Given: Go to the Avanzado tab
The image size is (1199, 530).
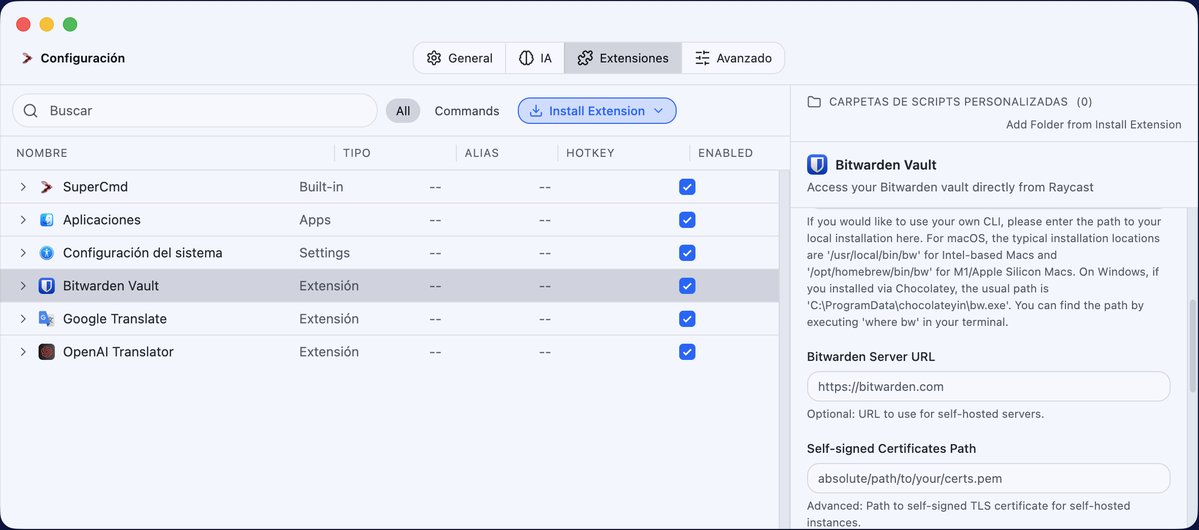Looking at the screenshot, I should coord(733,58).
